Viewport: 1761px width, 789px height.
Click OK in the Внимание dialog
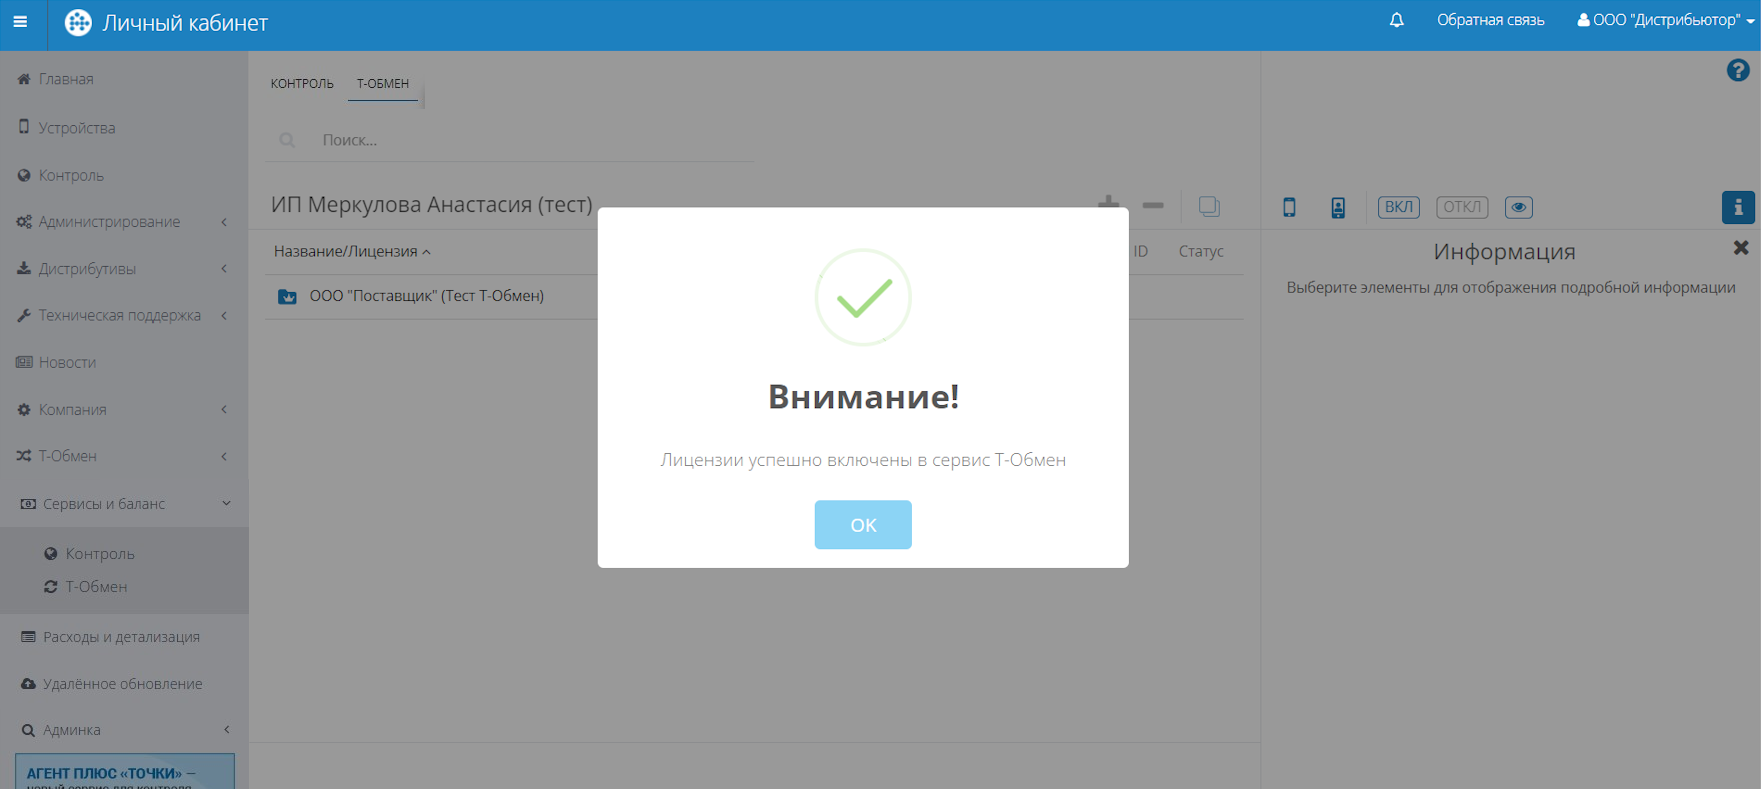coord(862,525)
